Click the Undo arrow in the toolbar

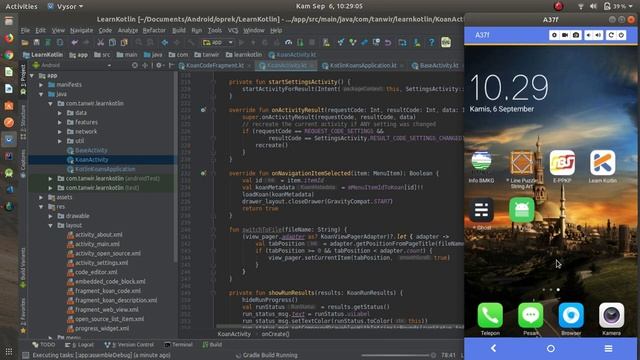tap(74, 42)
